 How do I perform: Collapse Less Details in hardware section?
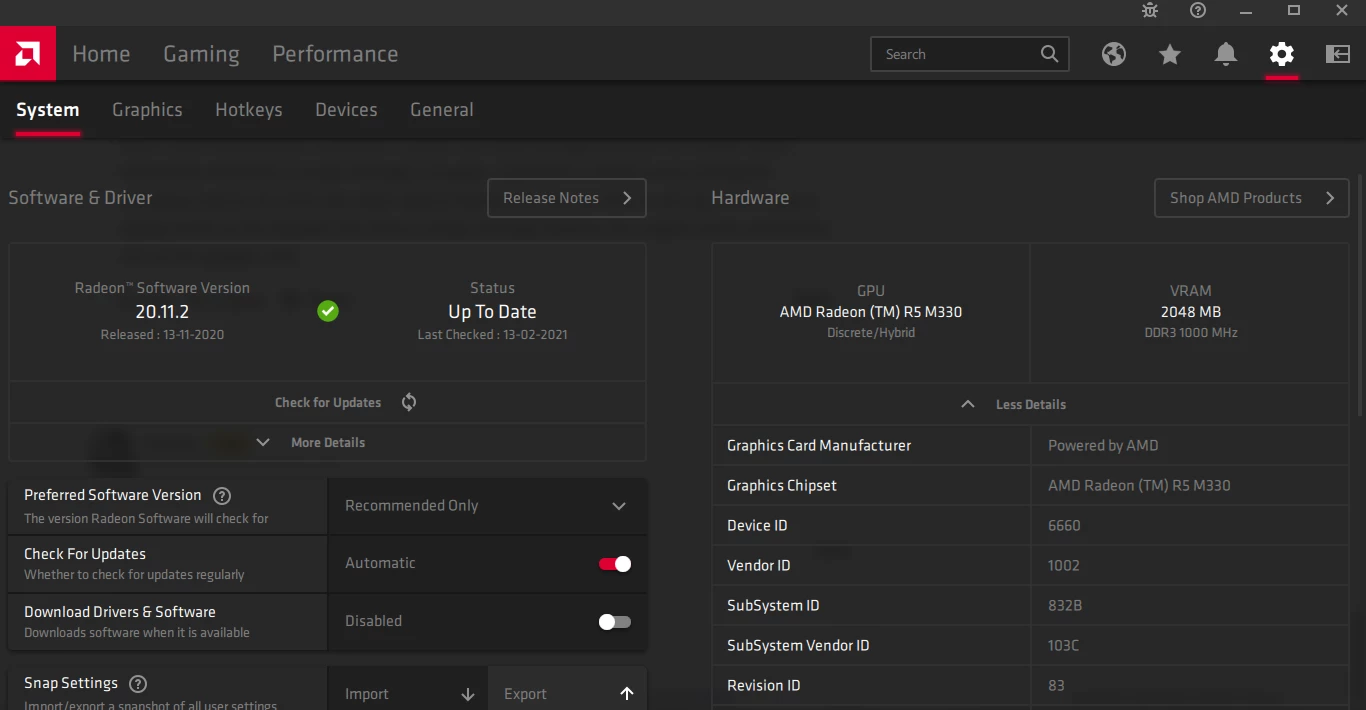[x=1030, y=404]
